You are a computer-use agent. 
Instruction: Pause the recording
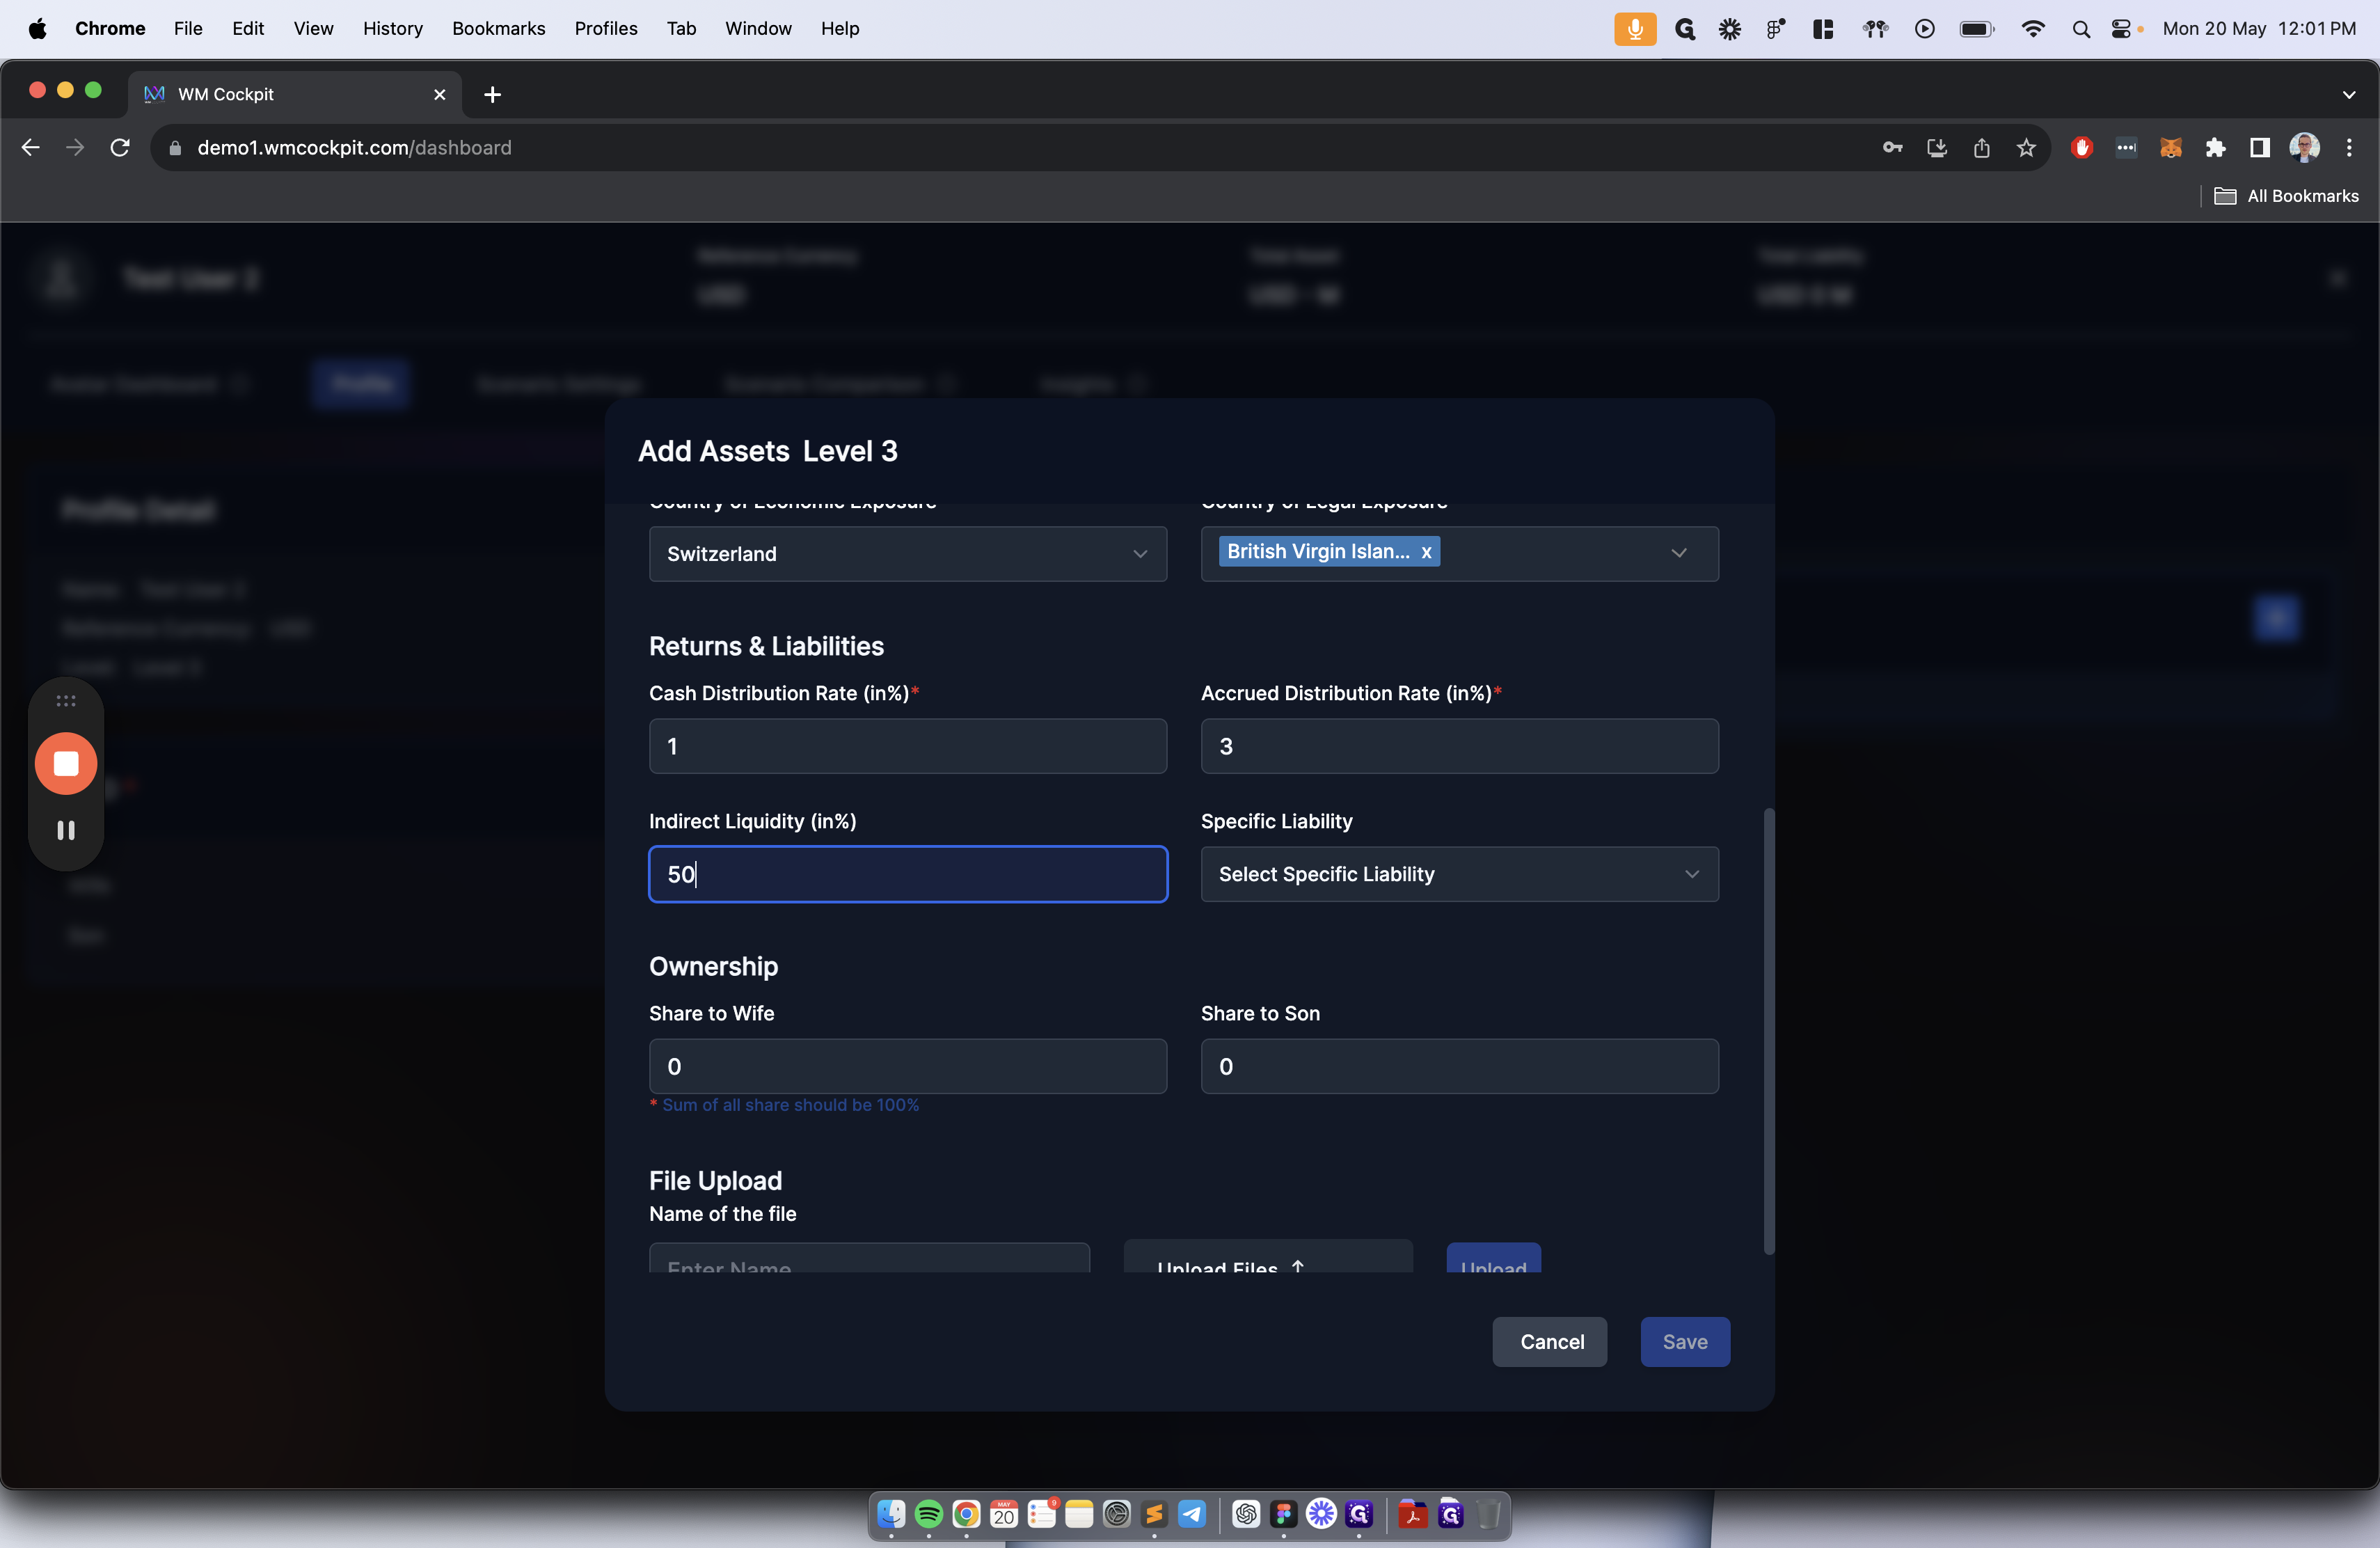point(66,830)
